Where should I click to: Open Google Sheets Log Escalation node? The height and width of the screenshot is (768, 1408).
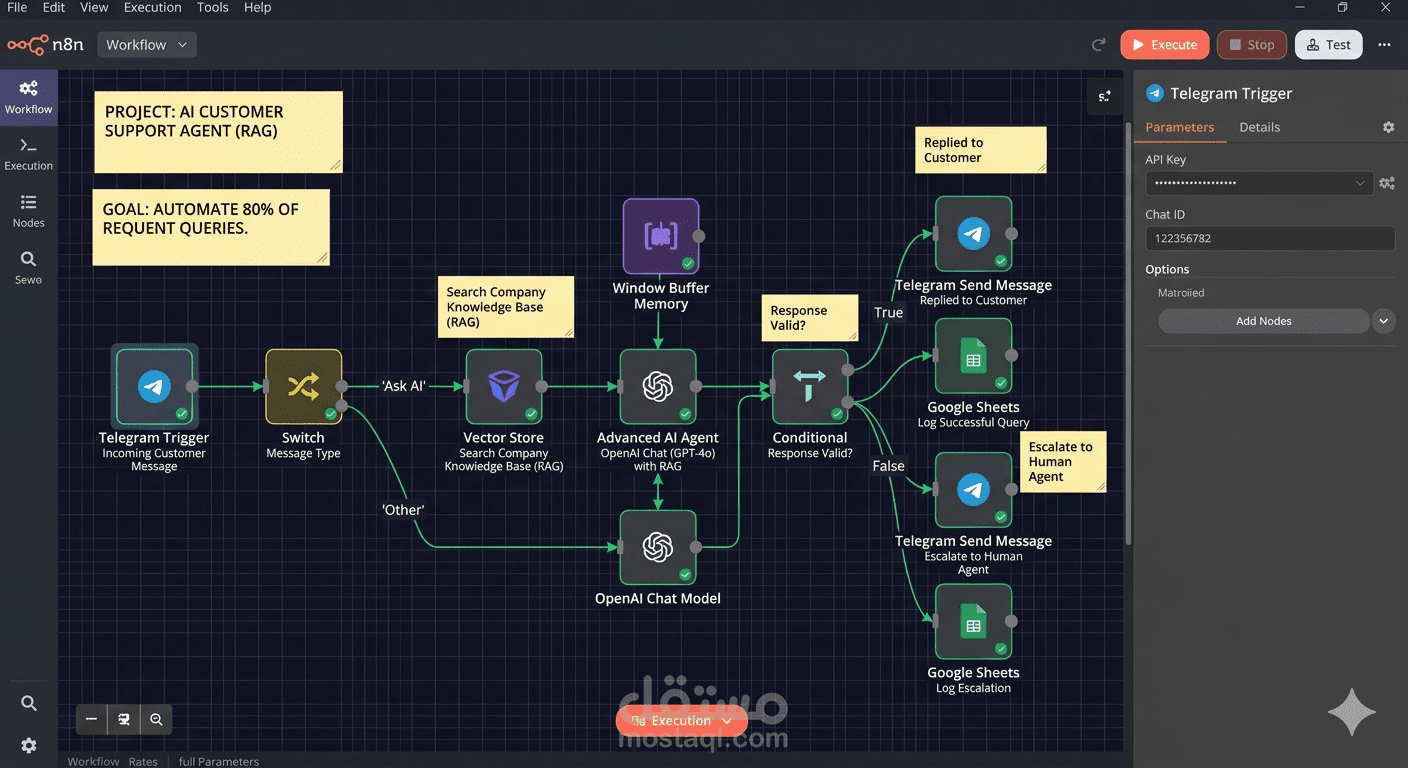[973, 622]
